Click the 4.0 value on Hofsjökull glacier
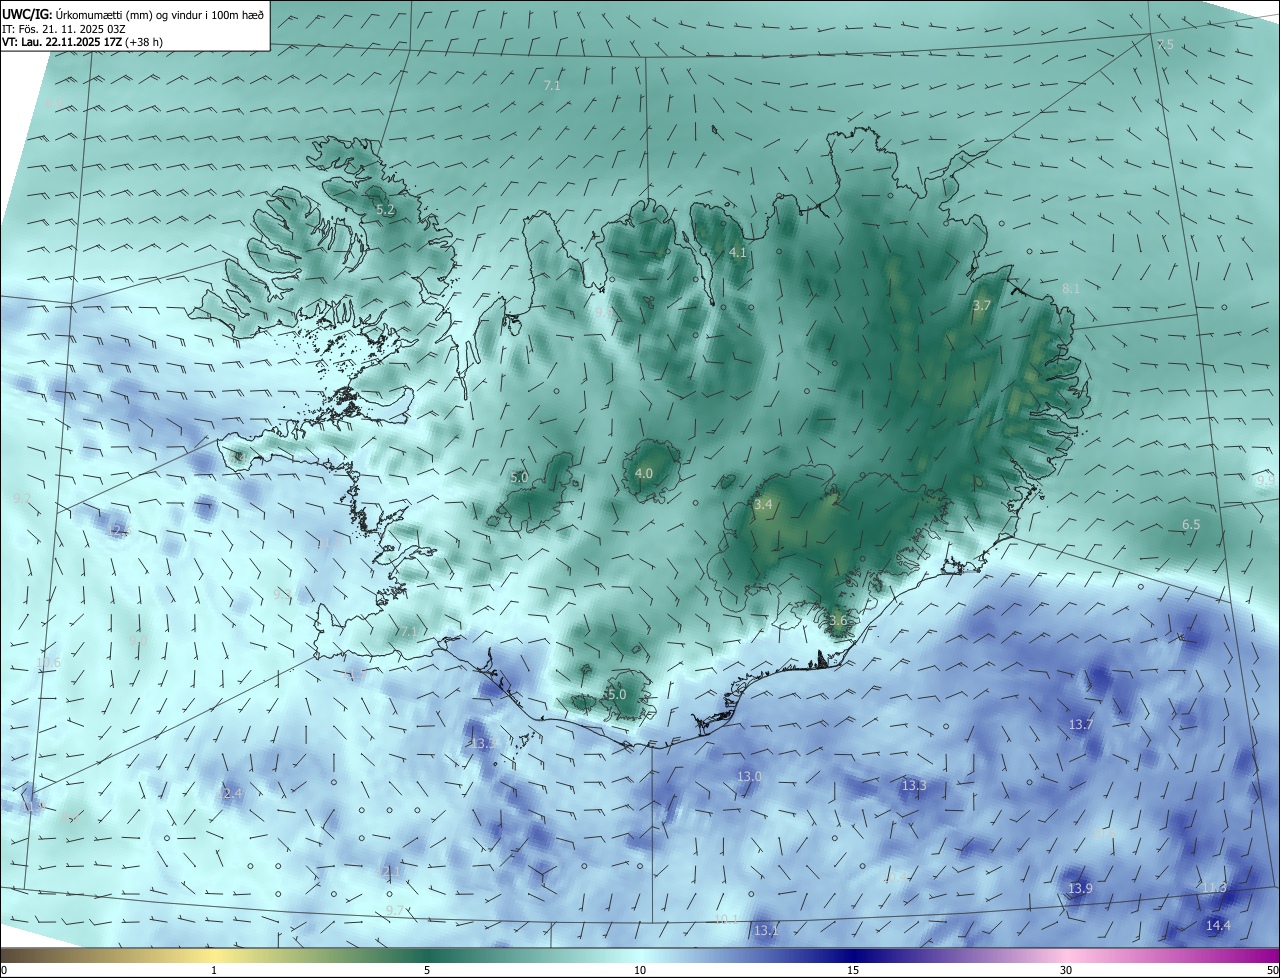The image size is (1280, 978). click(644, 473)
